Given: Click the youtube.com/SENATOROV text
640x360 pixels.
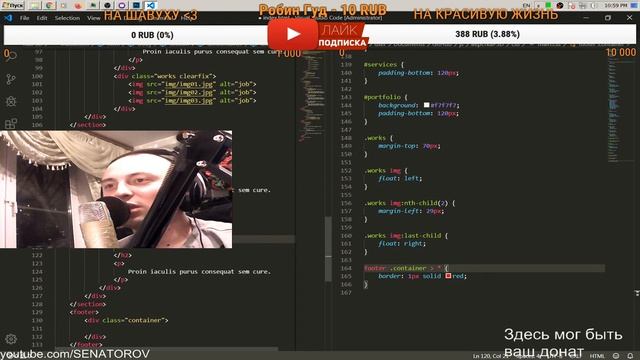Looking at the screenshot, I should (75, 353).
